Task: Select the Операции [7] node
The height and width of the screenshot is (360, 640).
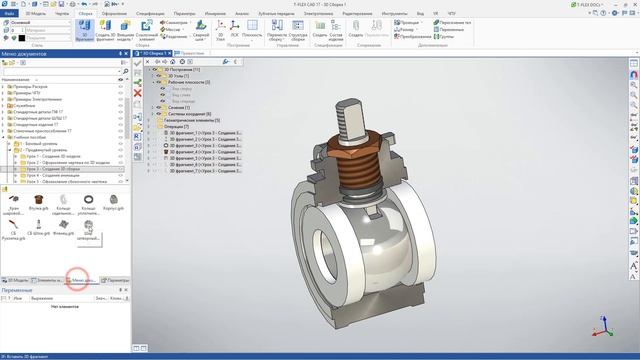Action: pyautogui.click(x=176, y=127)
